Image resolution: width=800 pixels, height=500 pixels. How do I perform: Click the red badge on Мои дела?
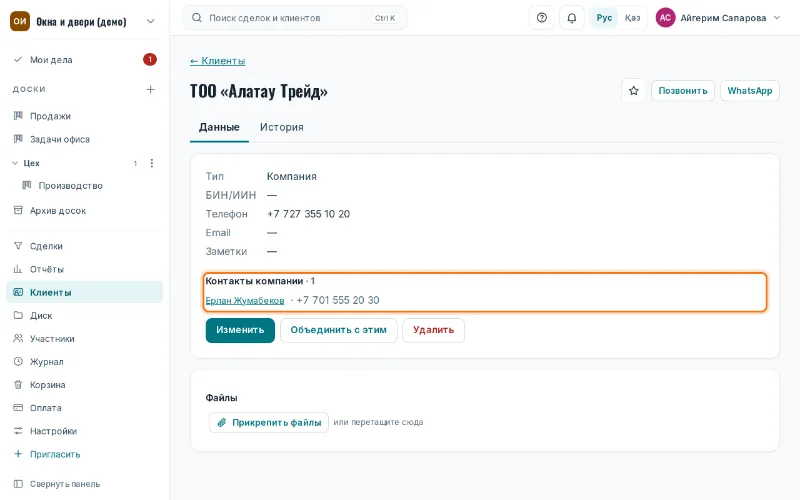click(x=149, y=60)
